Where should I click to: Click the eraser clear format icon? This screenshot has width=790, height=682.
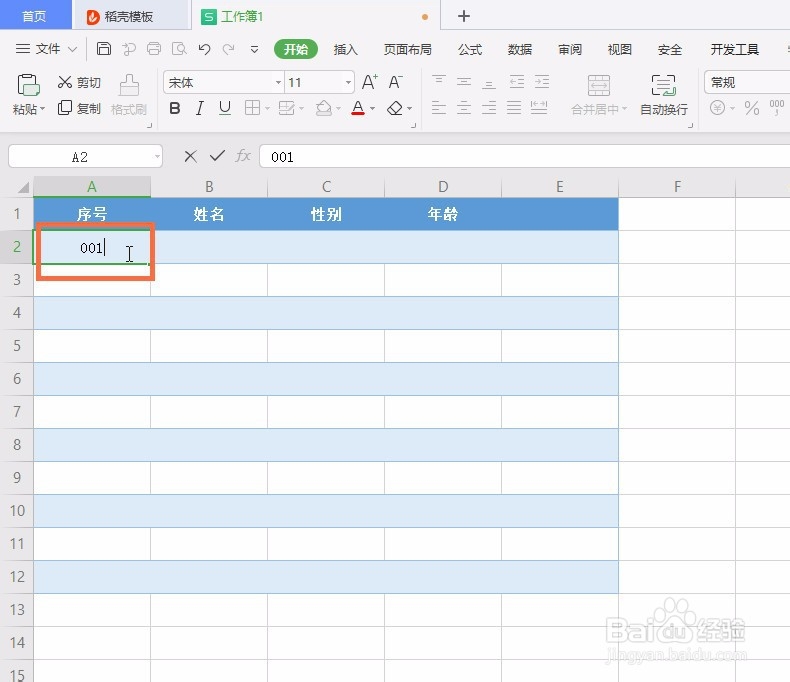point(395,108)
